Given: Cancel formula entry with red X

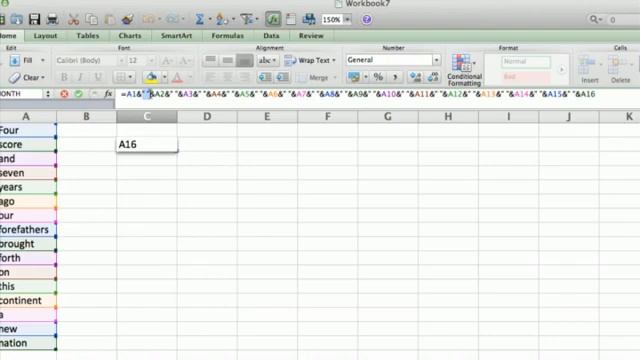Looking at the screenshot, I should pyautogui.click(x=64, y=94).
